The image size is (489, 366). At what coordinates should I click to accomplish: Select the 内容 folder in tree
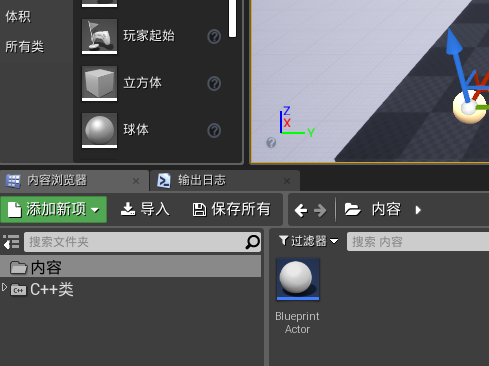(130, 267)
